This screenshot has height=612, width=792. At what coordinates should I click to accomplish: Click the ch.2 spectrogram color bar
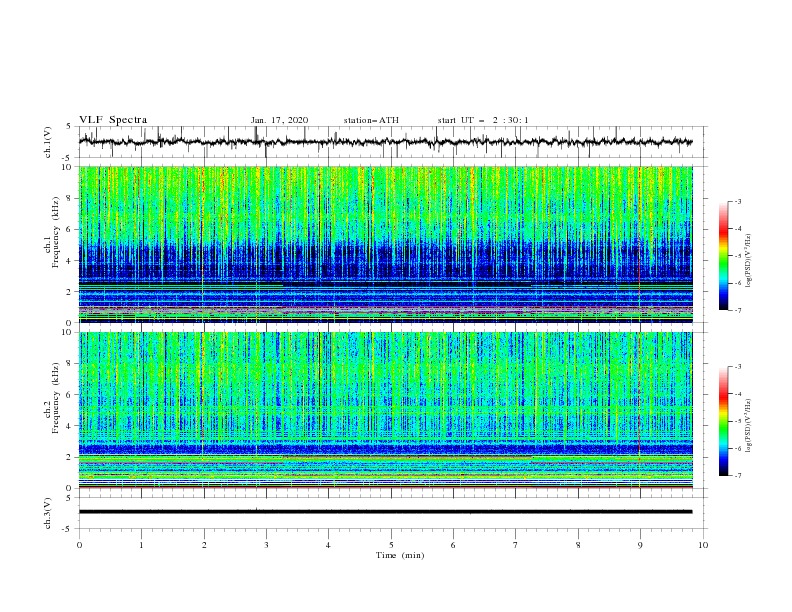[723, 421]
